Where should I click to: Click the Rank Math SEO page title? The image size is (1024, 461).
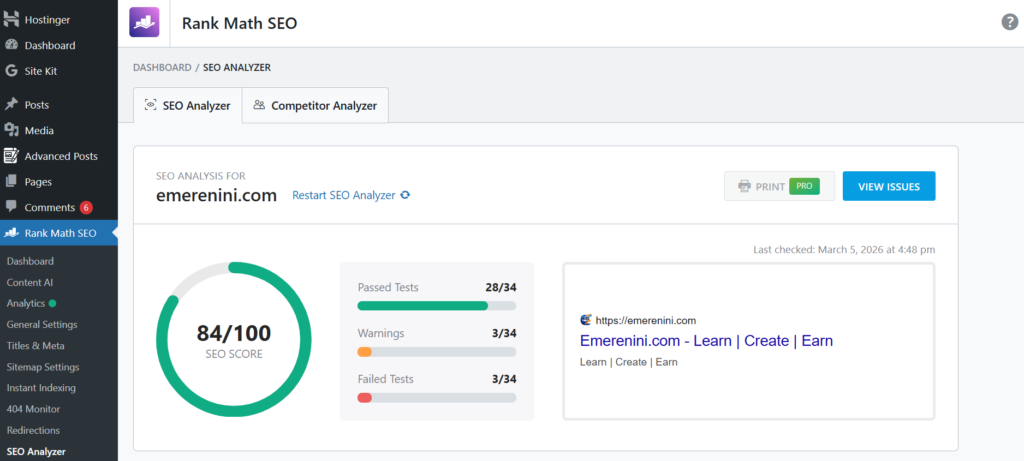pyautogui.click(x=239, y=24)
